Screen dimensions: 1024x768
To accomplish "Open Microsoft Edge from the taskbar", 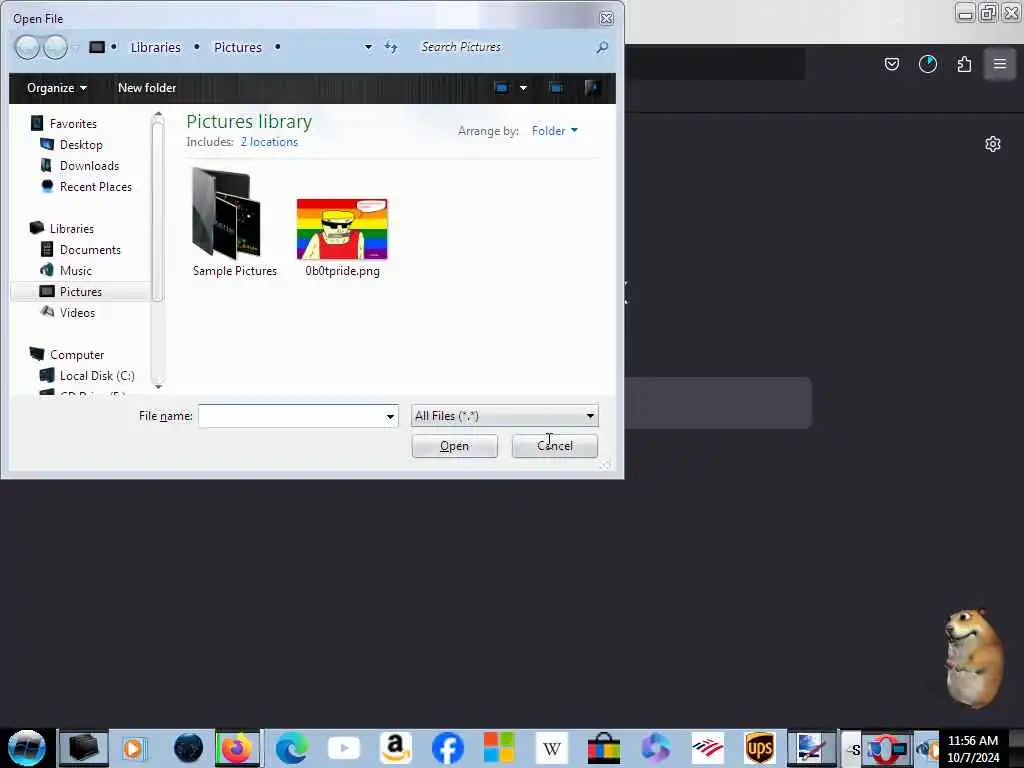I will [291, 748].
